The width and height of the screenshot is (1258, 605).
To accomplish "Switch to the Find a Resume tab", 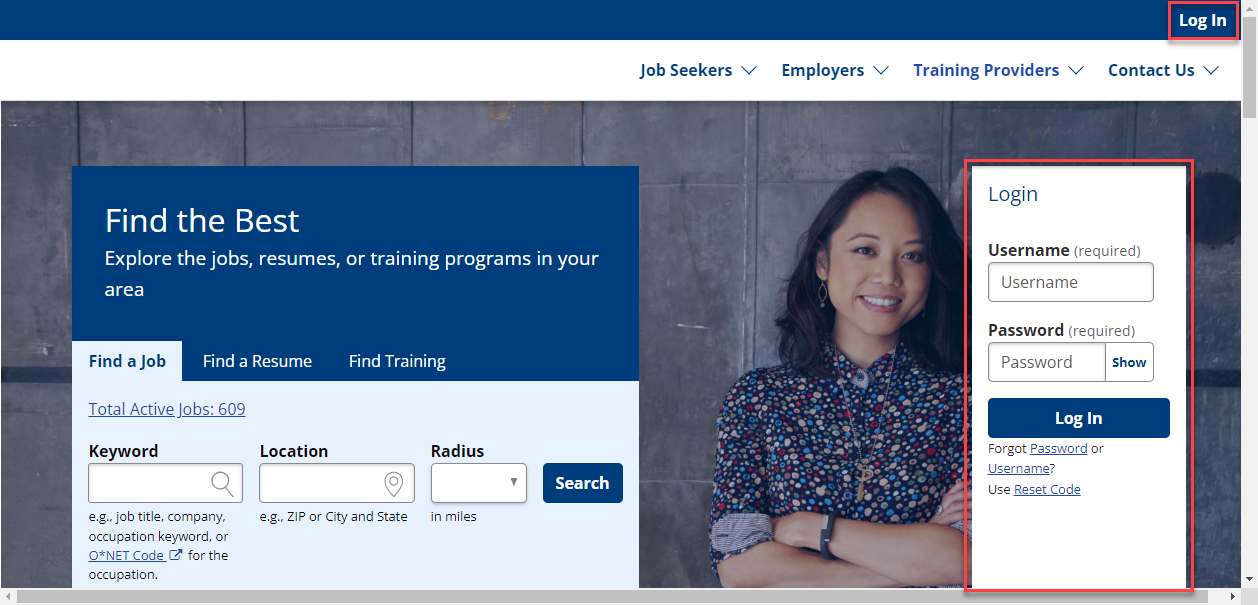I will (x=257, y=361).
